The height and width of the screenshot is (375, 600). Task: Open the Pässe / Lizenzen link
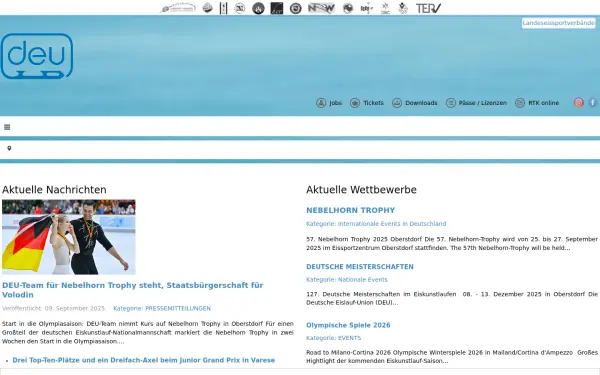[x=483, y=103]
